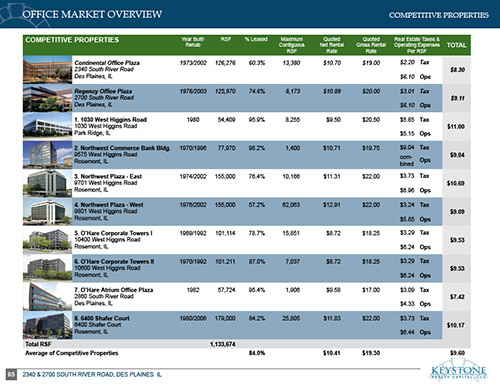Click the '9575 West Higgins Road' address line
This screenshot has height=386, width=500.
click(x=106, y=154)
